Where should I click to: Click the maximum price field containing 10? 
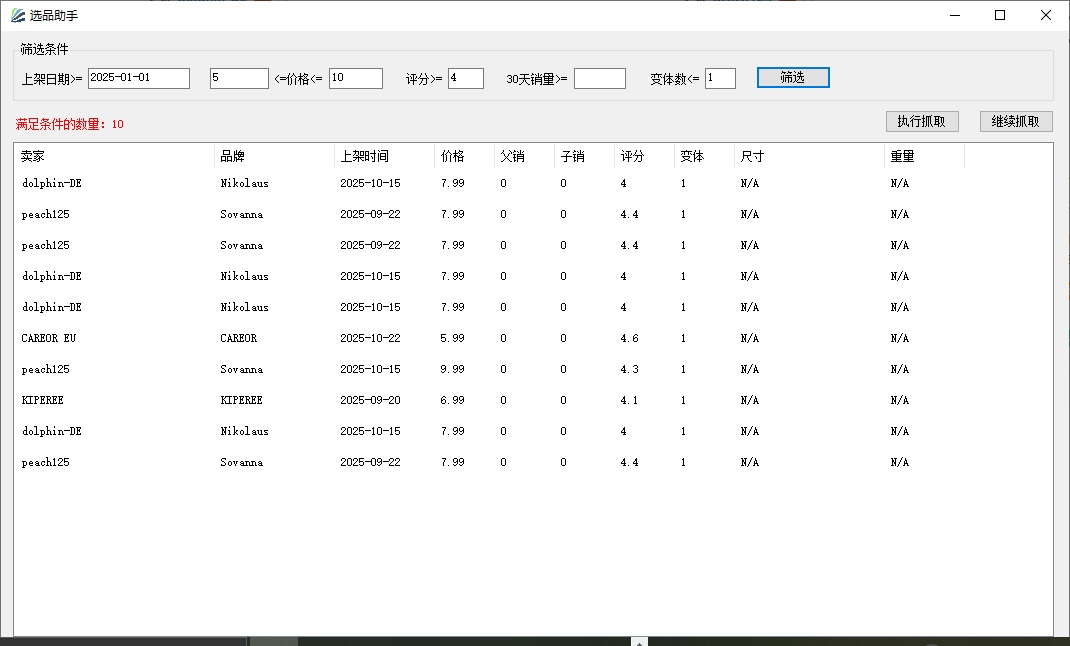coord(355,78)
